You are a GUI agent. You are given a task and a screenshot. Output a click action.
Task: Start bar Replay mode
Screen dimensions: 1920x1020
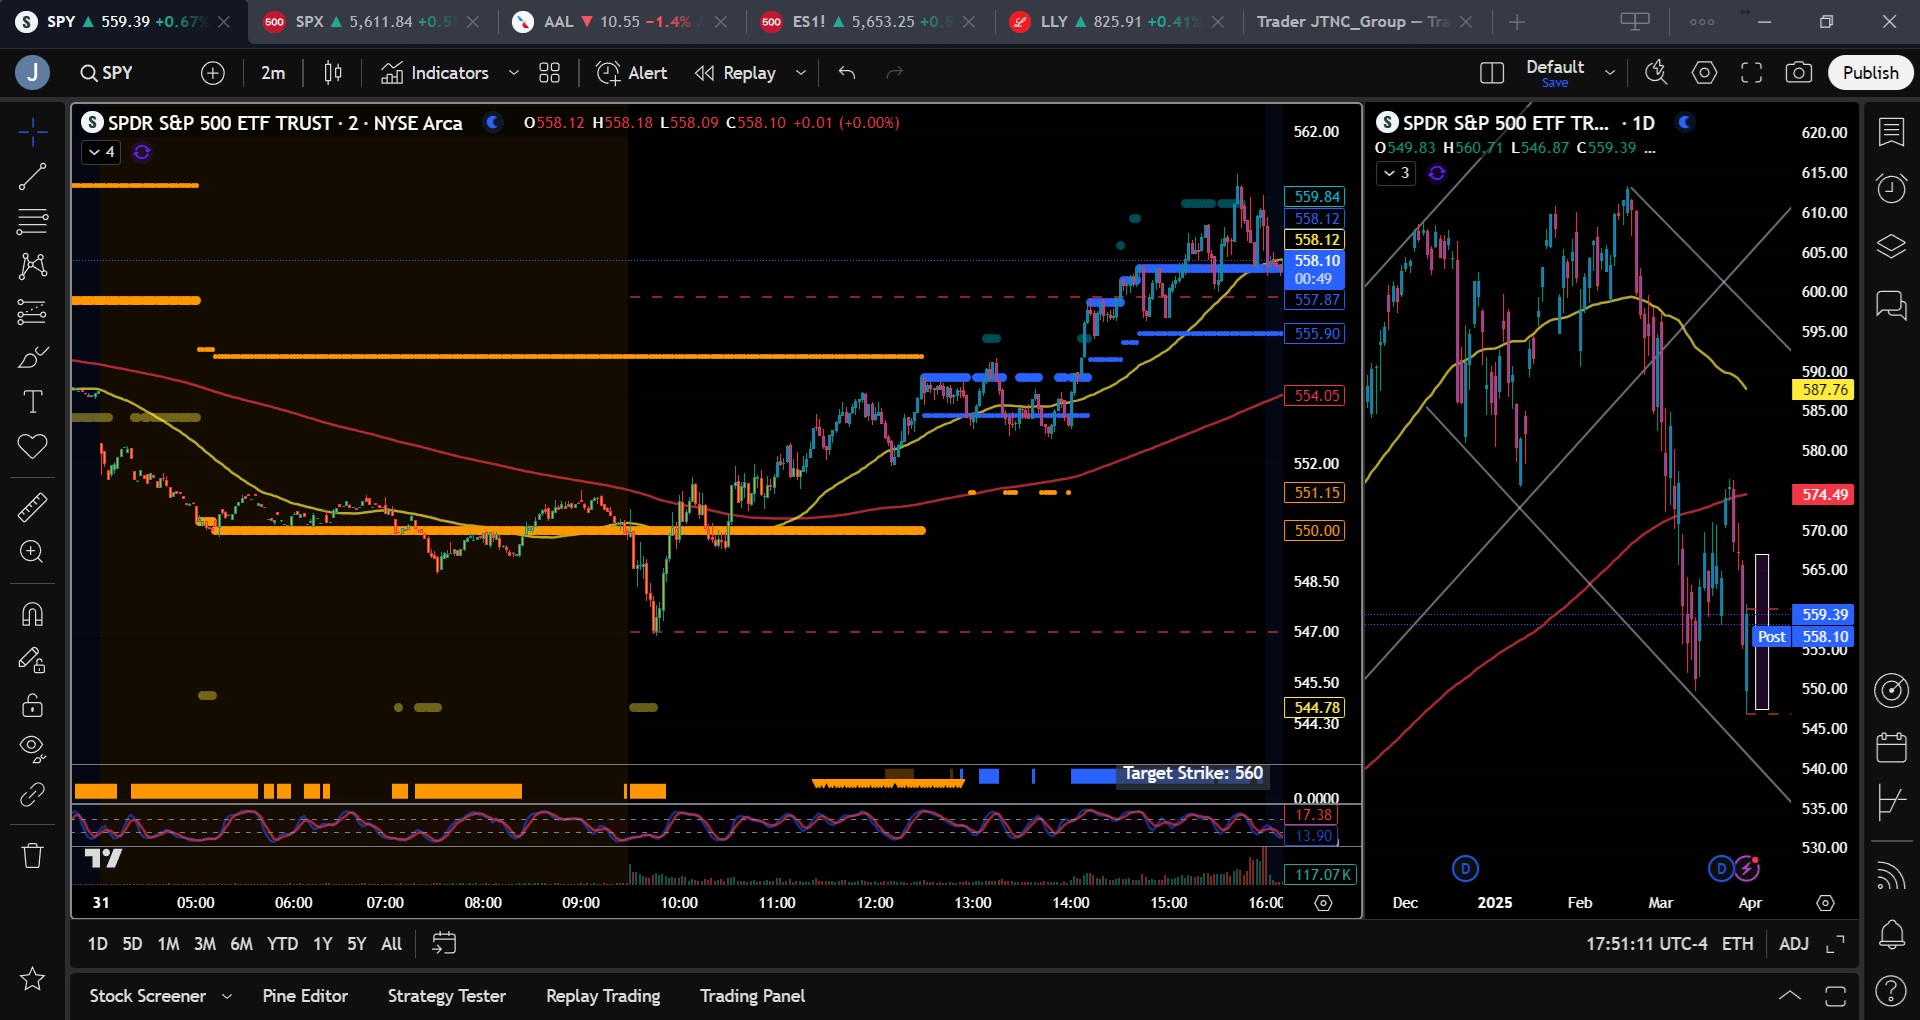point(736,73)
